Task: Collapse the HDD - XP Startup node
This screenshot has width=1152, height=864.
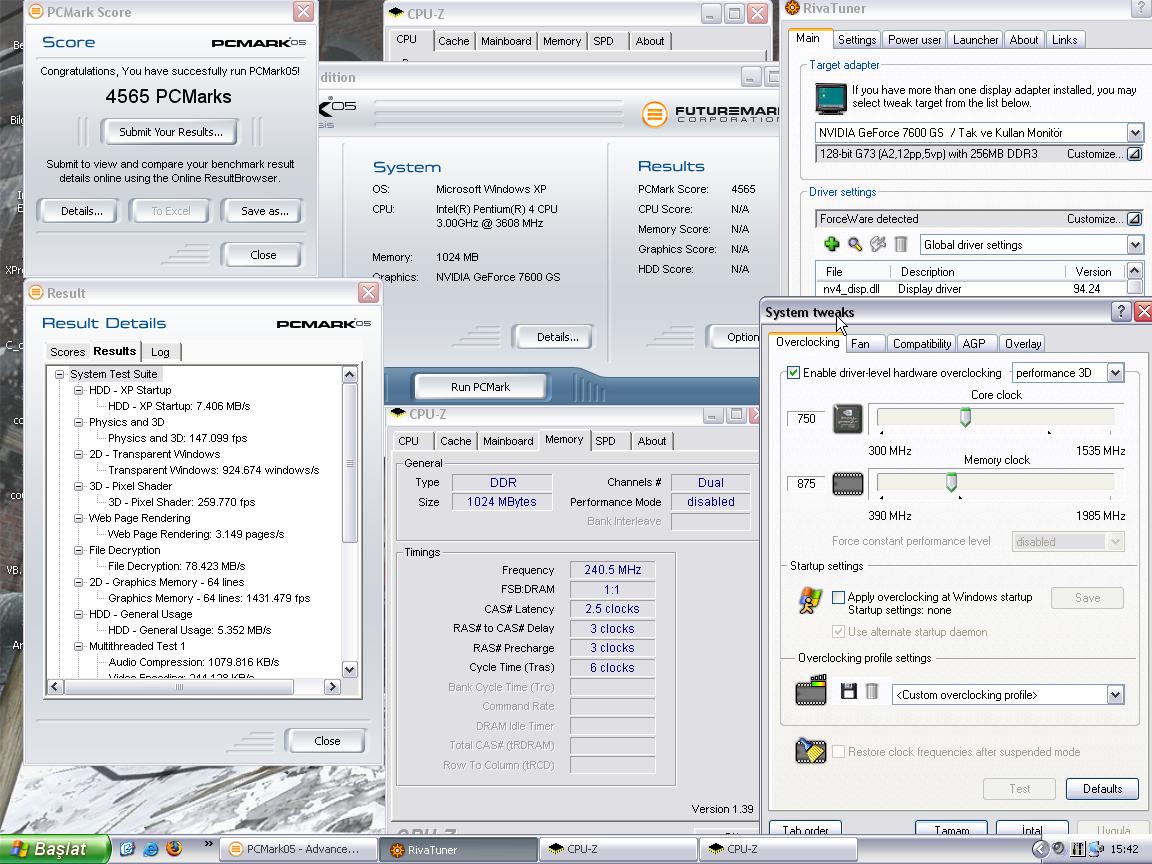Action: (79, 390)
